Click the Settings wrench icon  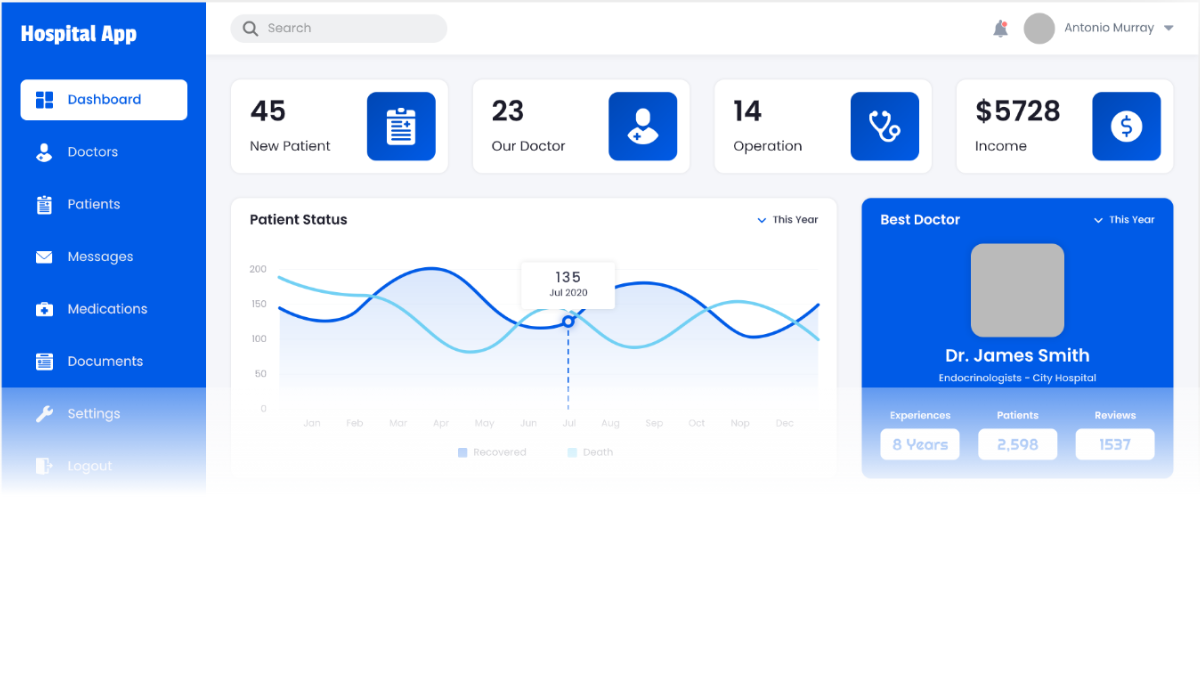point(44,414)
